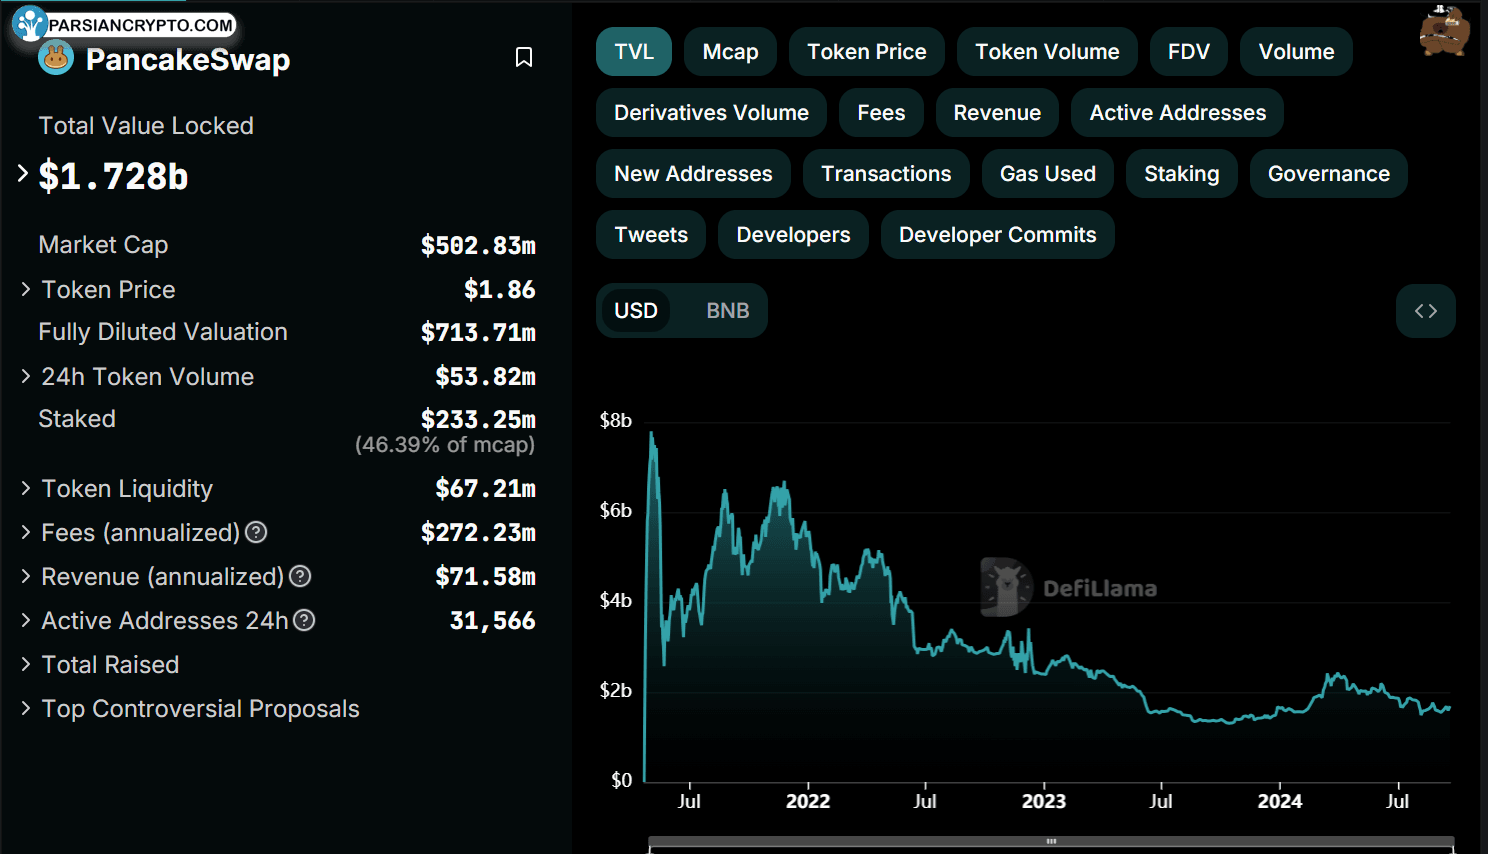Enable the Tweets chart metric

click(651, 235)
